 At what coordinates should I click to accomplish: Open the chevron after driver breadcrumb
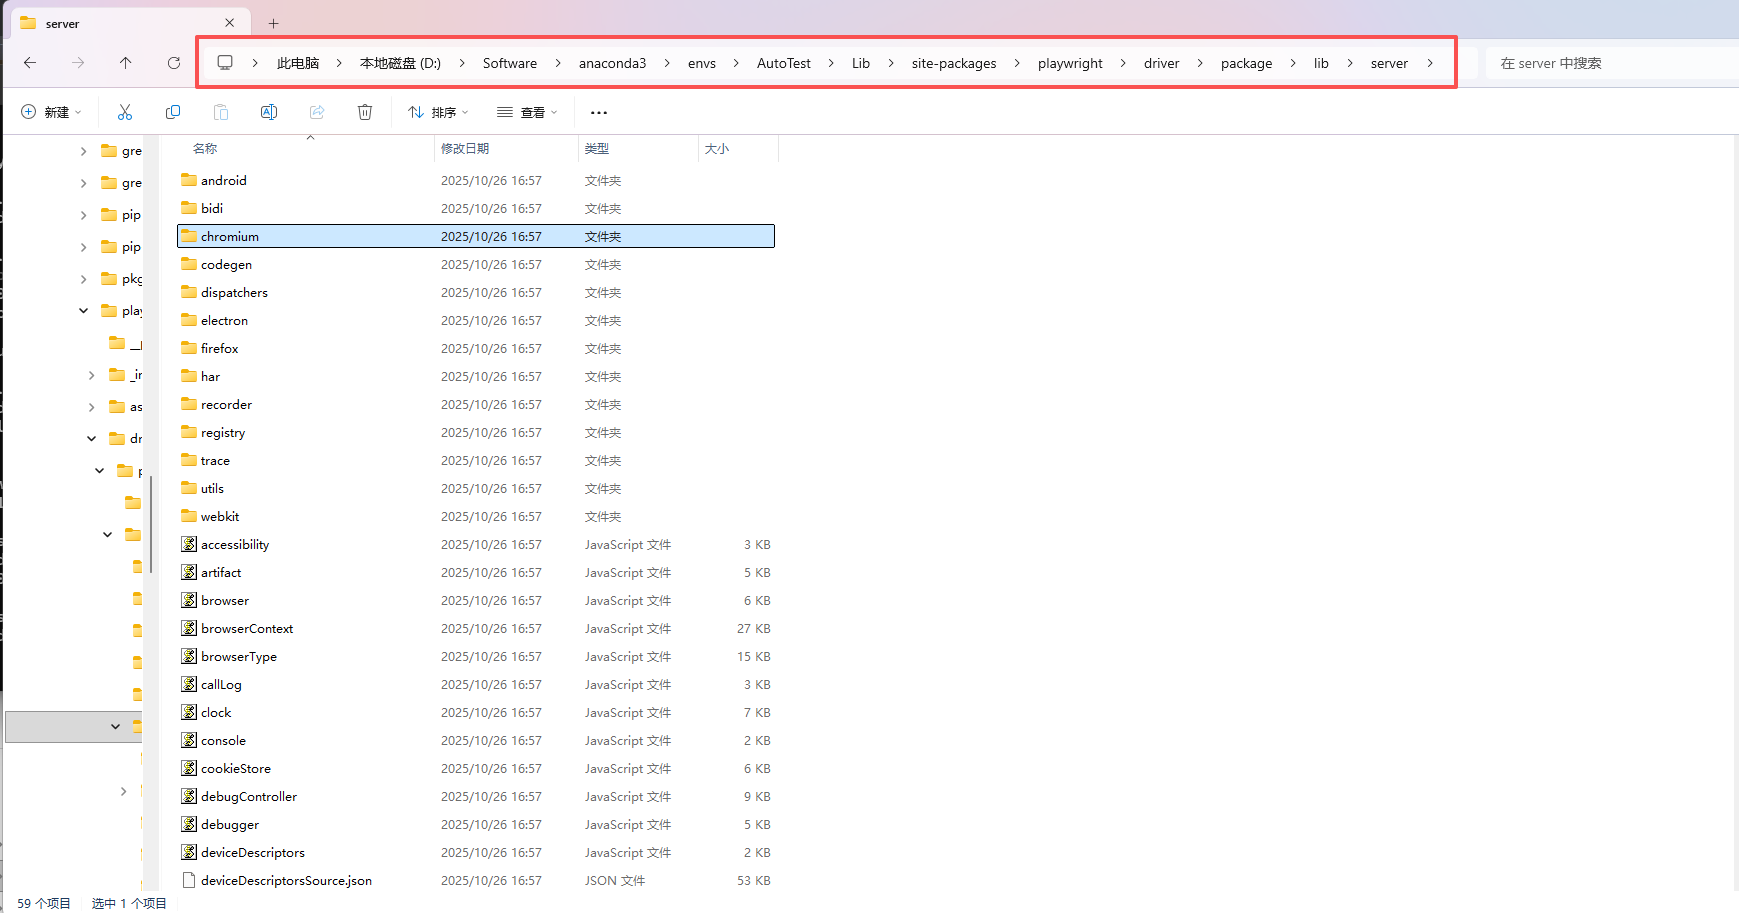click(1200, 63)
